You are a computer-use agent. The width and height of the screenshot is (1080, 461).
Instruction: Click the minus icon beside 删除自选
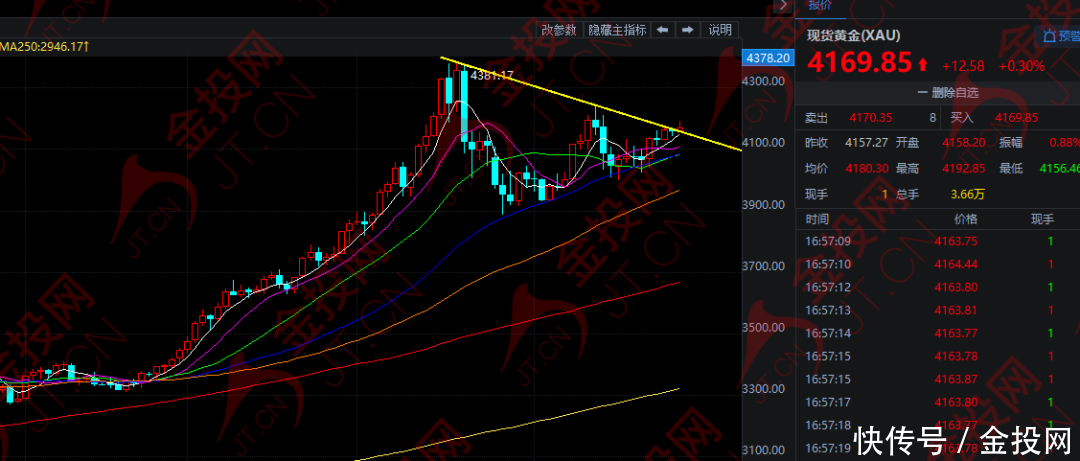[922, 93]
